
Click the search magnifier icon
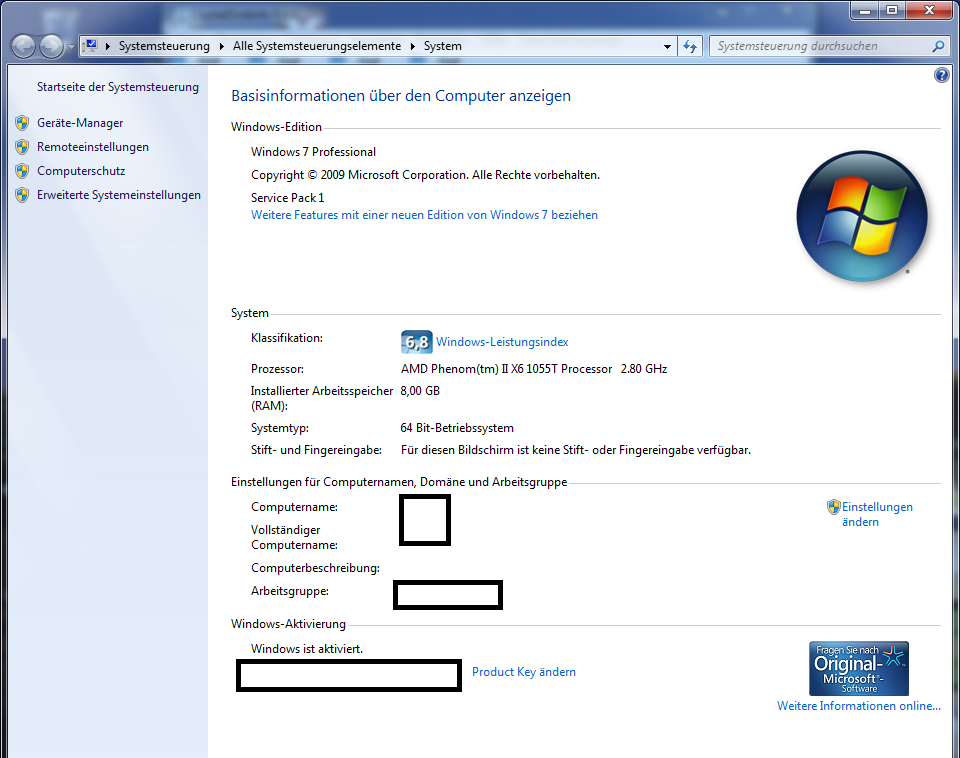pyautogui.click(x=938, y=46)
